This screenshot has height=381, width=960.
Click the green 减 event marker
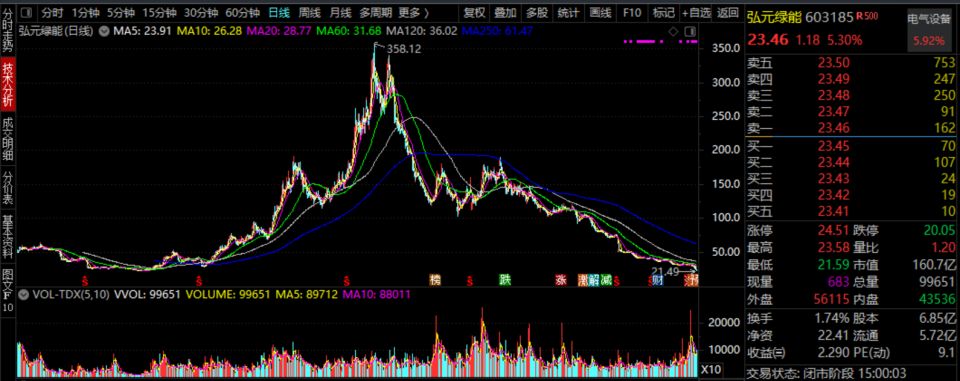[x=606, y=280]
